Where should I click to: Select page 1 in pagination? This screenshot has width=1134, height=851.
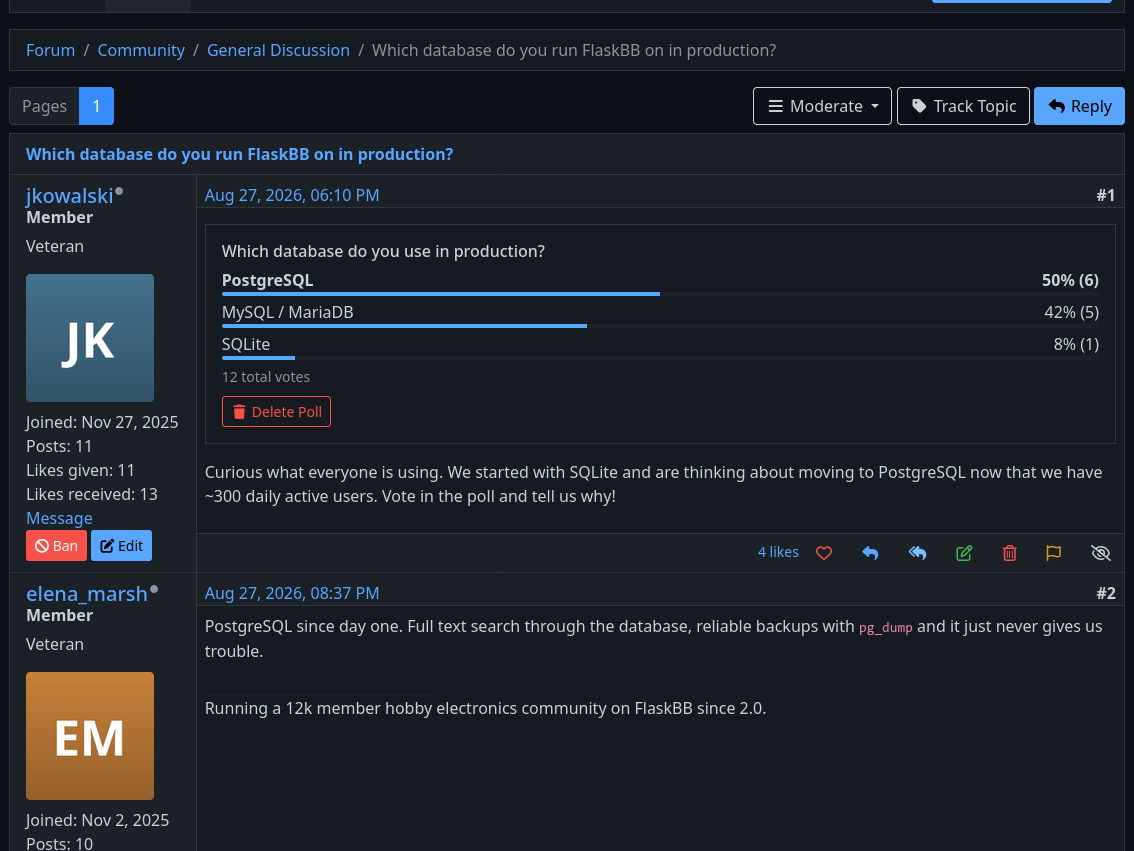click(96, 106)
